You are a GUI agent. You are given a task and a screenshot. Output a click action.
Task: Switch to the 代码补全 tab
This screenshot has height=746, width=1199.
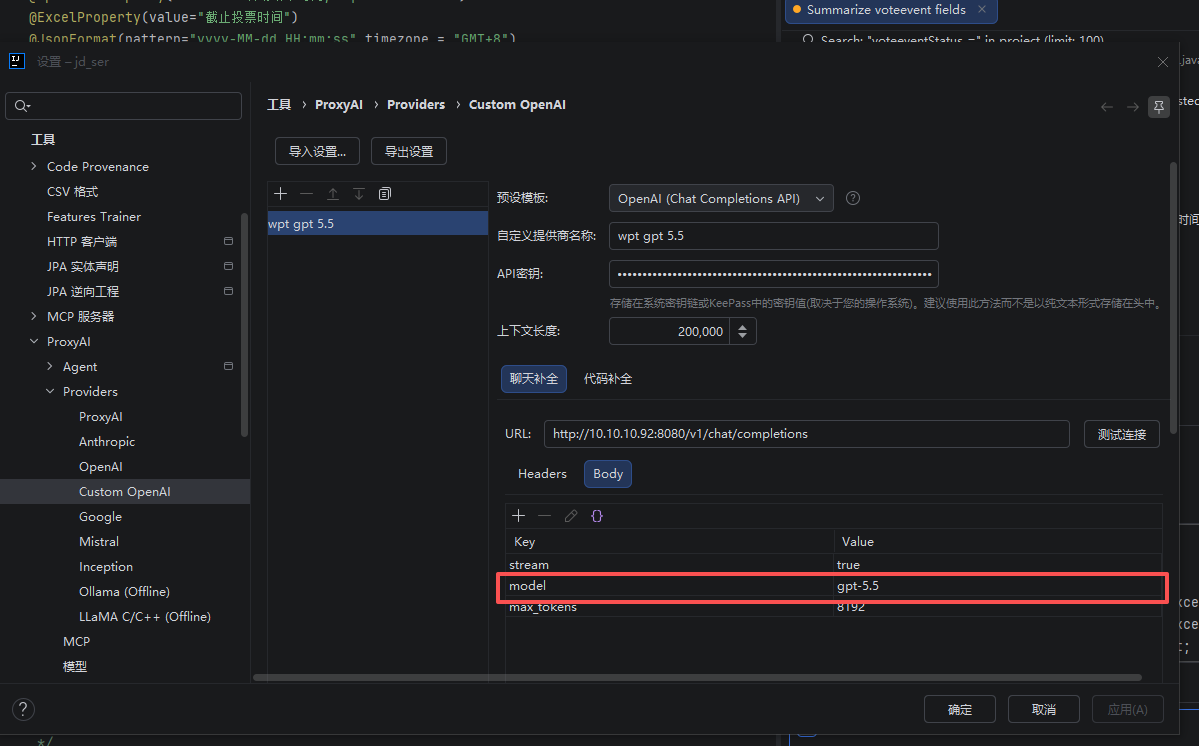tap(608, 379)
